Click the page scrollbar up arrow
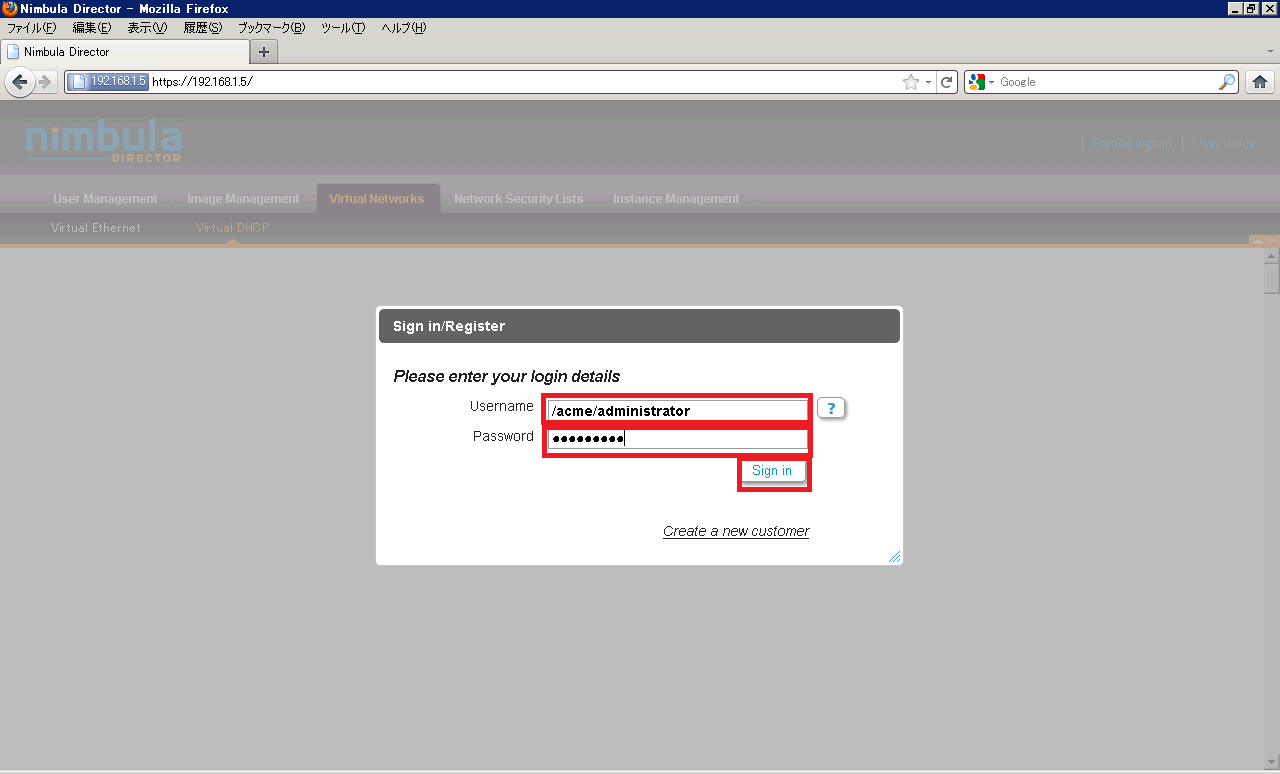The image size is (1280, 774). 1272,255
